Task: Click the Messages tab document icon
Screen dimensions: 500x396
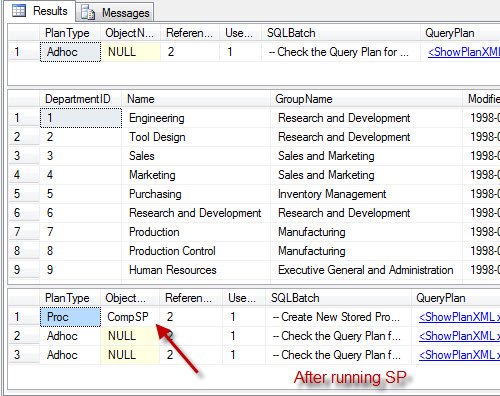Action: pos(88,13)
